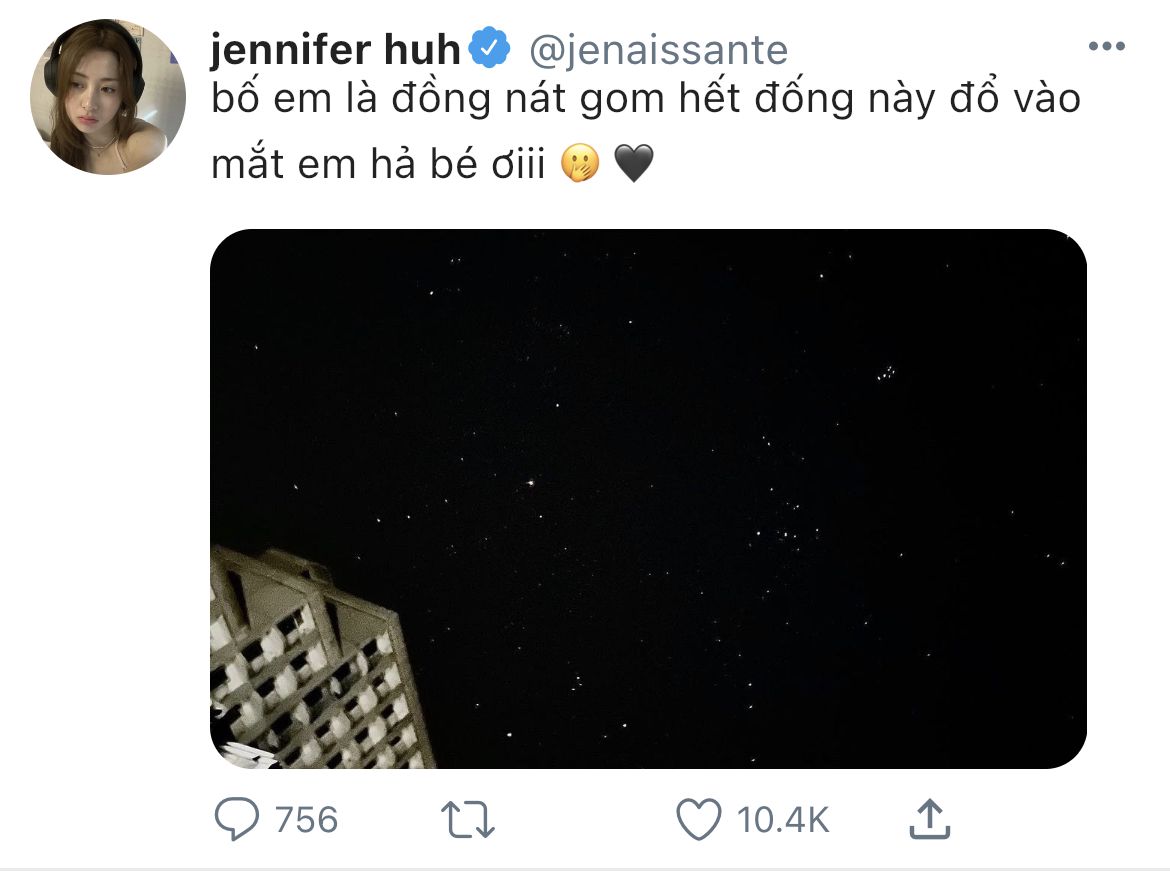1170x873 pixels.
Task: Click the first line of tweet text
Action: [x=645, y=101]
